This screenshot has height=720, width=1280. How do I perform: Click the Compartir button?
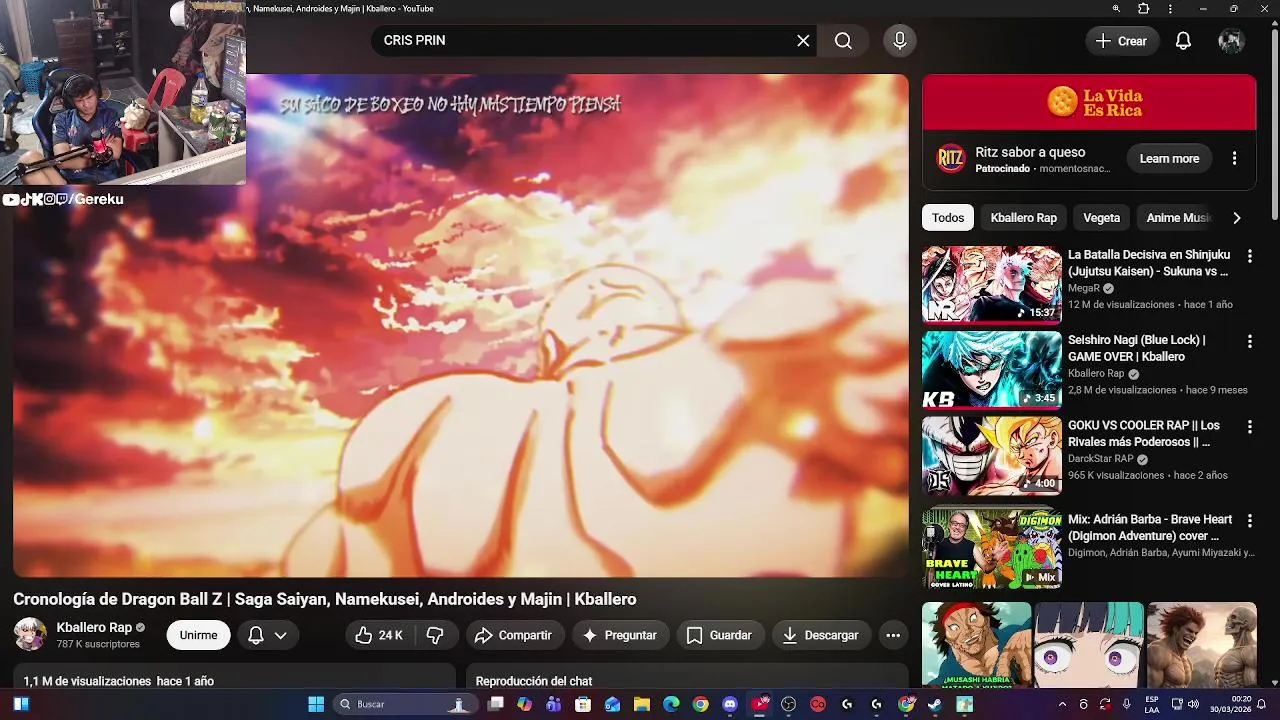(x=513, y=635)
